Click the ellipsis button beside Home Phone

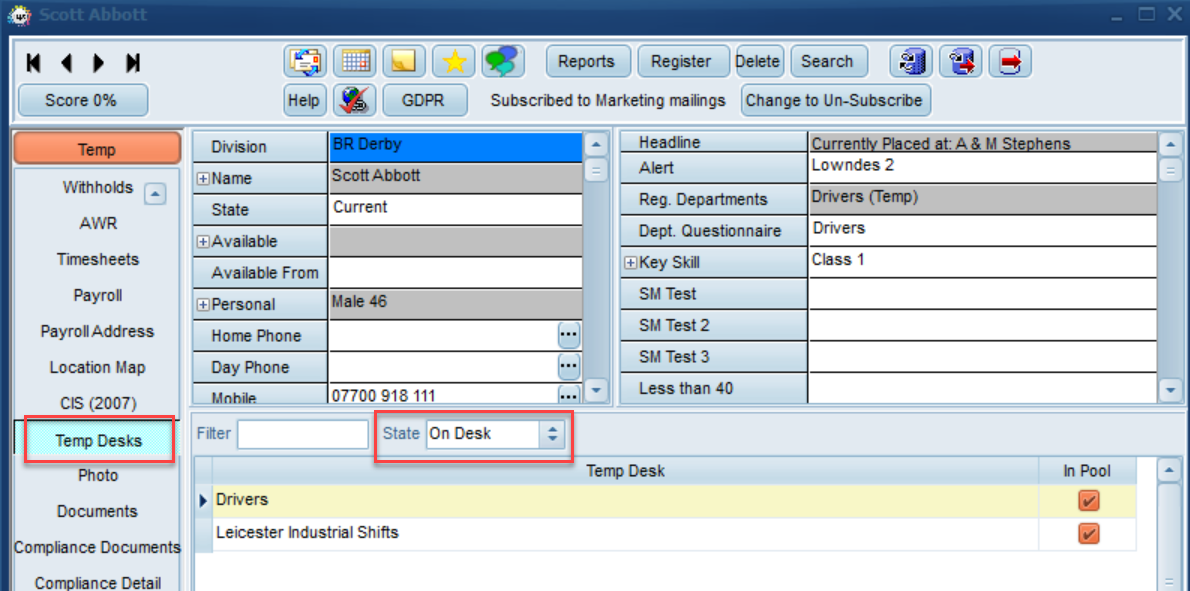click(569, 335)
